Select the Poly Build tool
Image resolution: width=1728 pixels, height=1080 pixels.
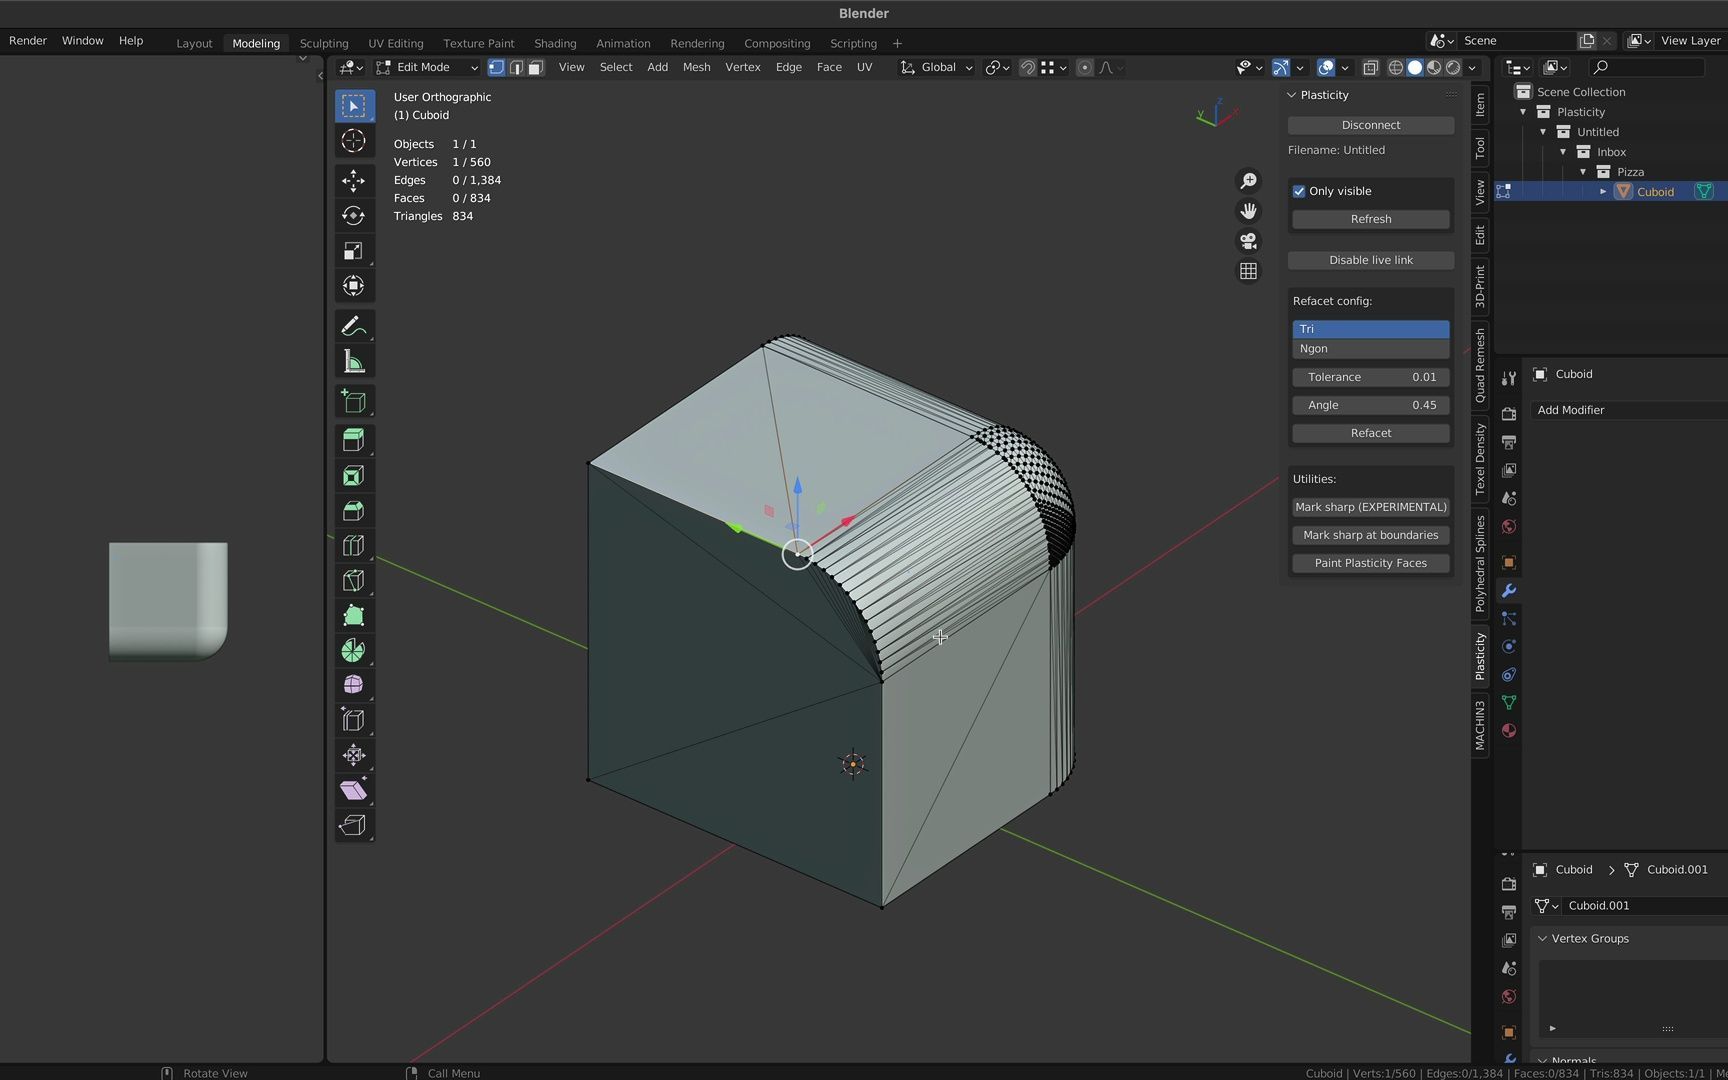(x=353, y=616)
